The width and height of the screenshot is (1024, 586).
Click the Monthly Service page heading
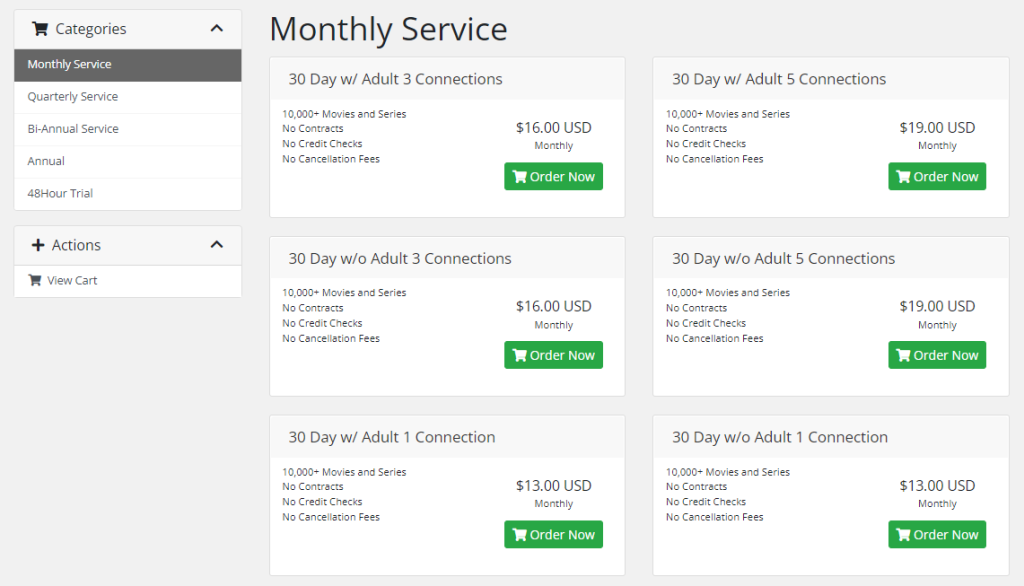(x=388, y=29)
